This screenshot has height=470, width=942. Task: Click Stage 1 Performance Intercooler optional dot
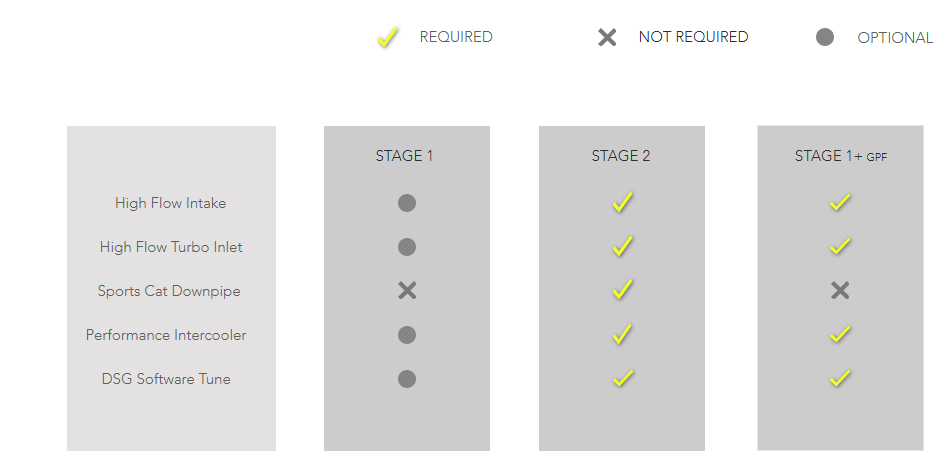point(407,335)
